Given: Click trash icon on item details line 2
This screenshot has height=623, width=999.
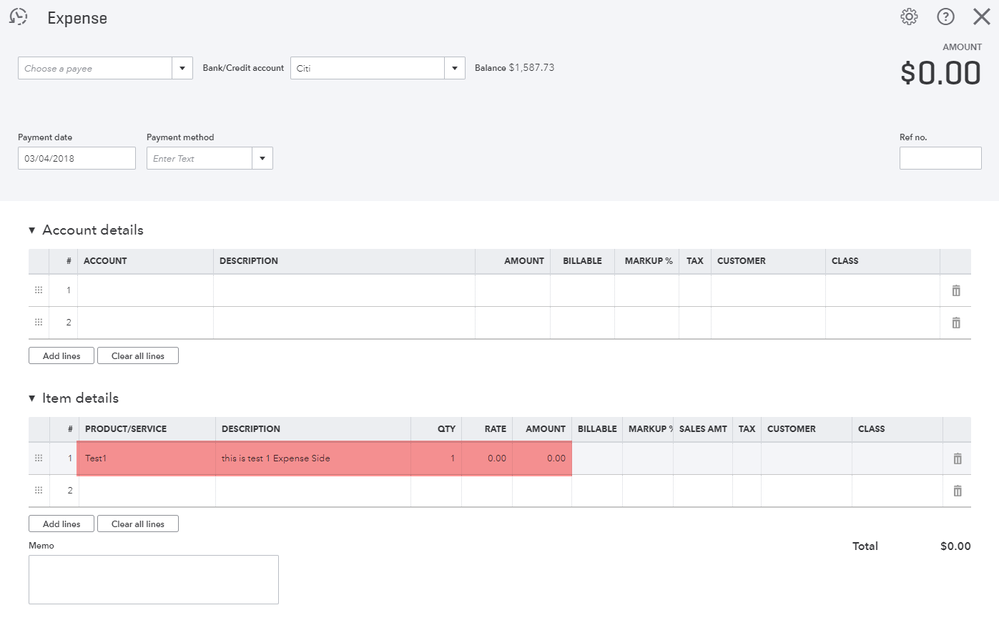Looking at the screenshot, I should pos(957,491).
